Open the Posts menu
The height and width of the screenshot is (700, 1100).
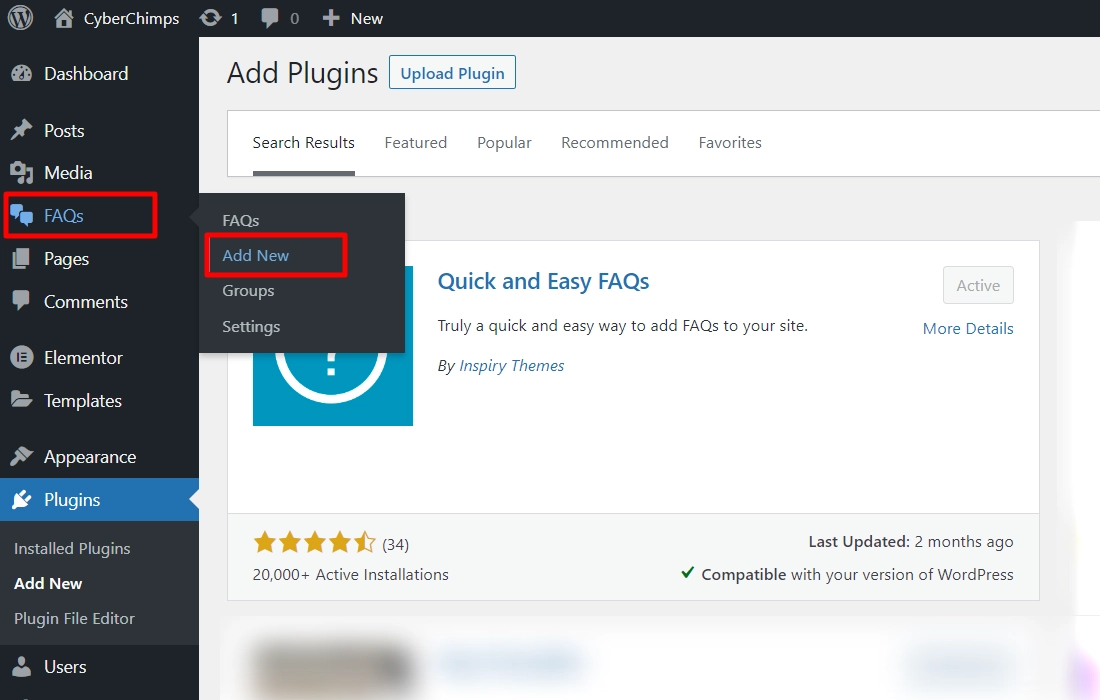click(100, 130)
